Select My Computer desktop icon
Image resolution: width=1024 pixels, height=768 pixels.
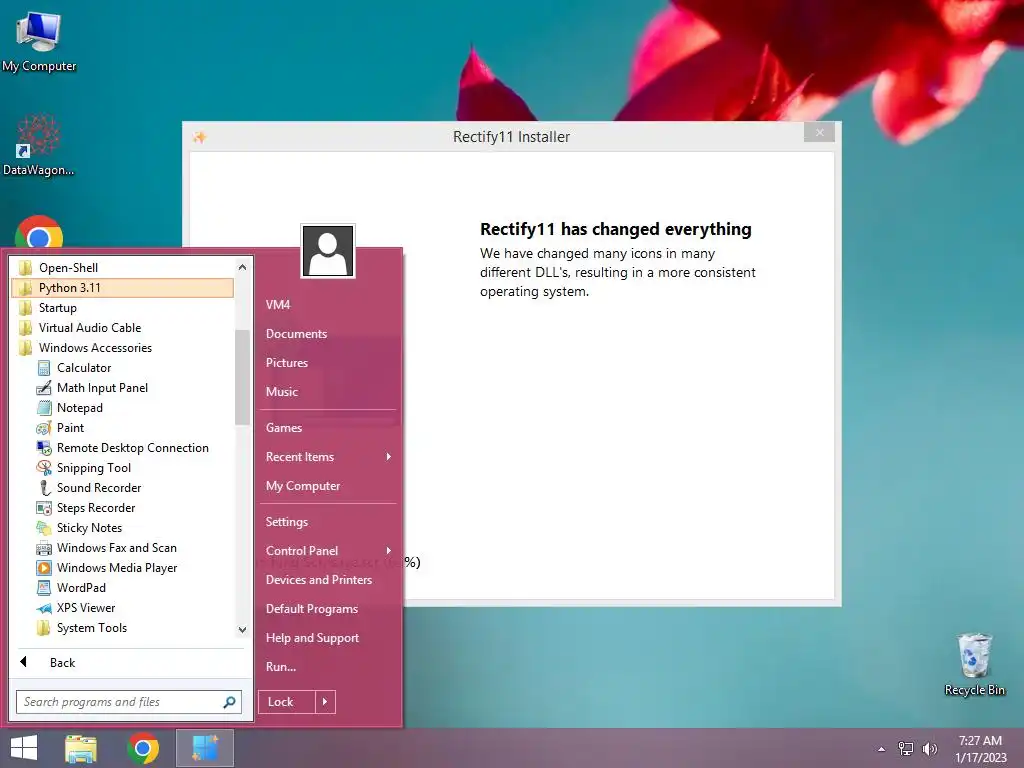tap(39, 40)
